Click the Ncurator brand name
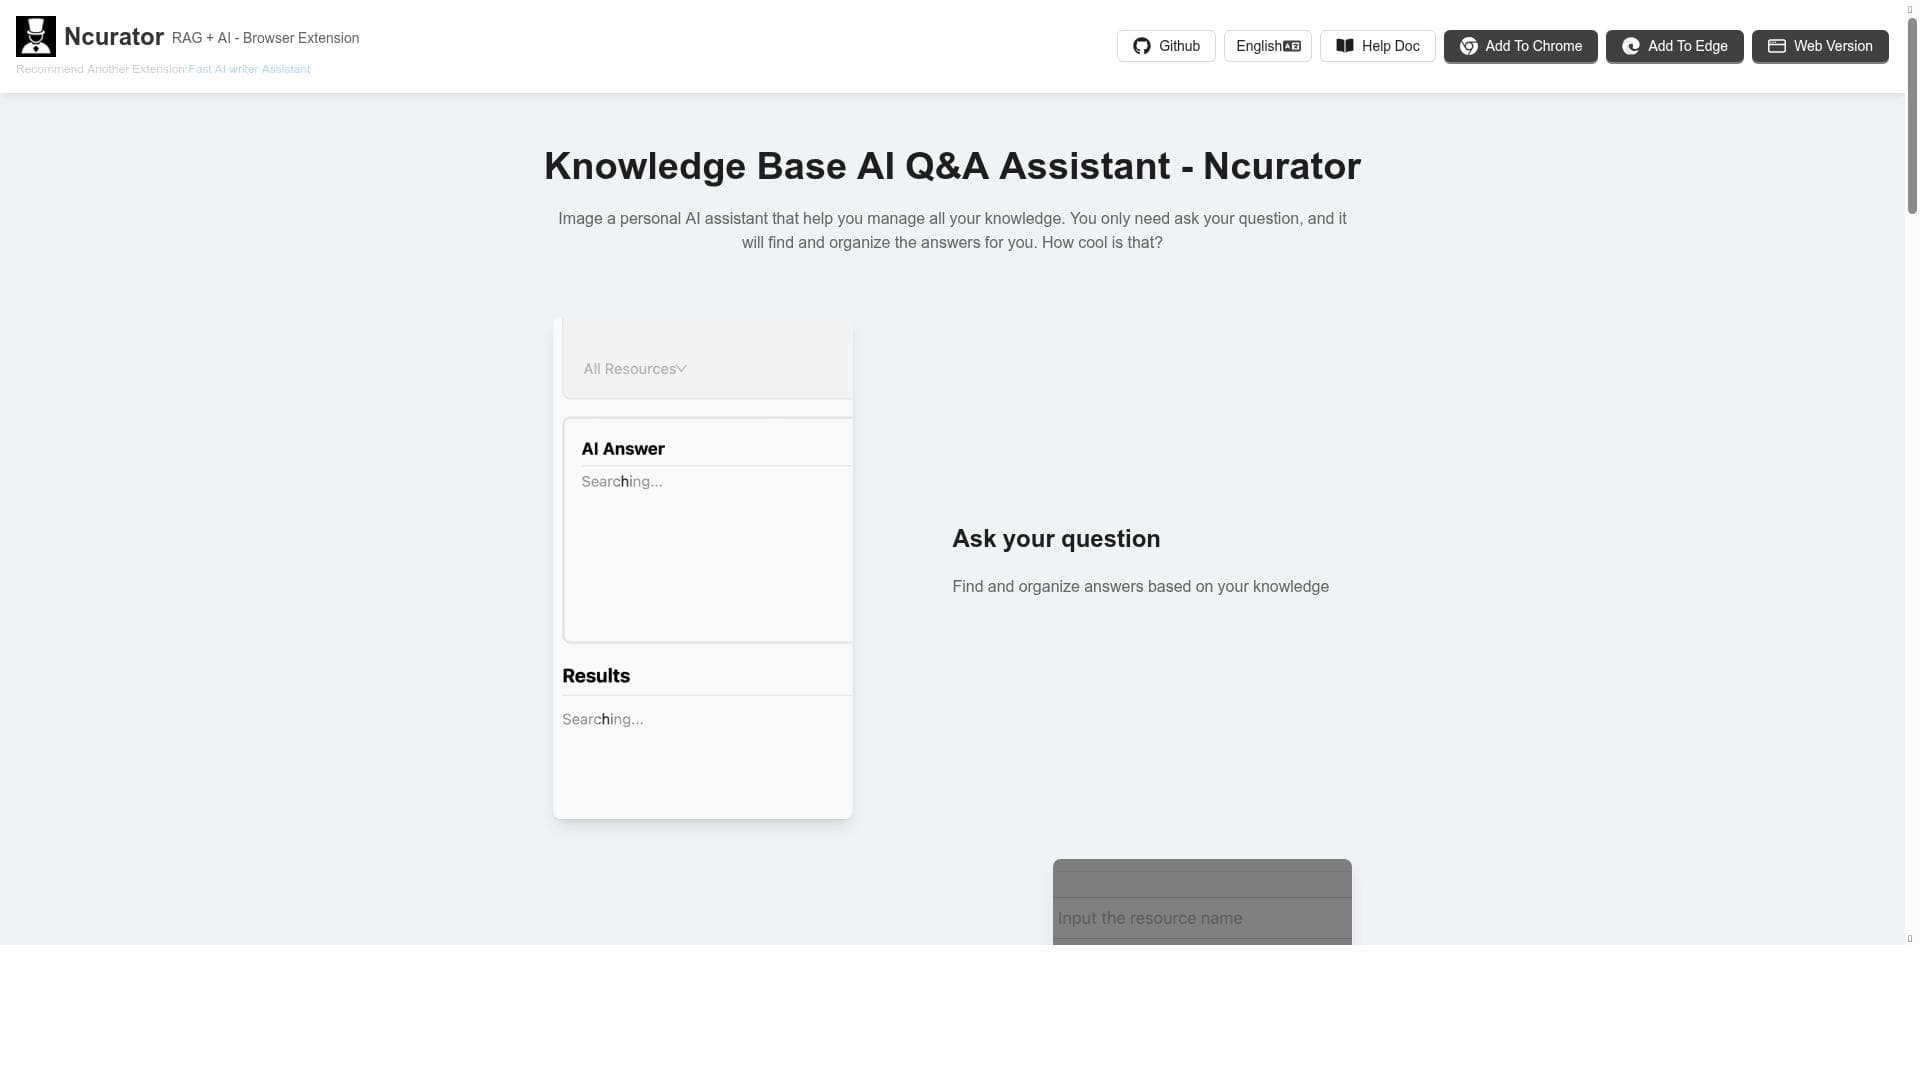The height and width of the screenshot is (1080, 1920). [114, 37]
